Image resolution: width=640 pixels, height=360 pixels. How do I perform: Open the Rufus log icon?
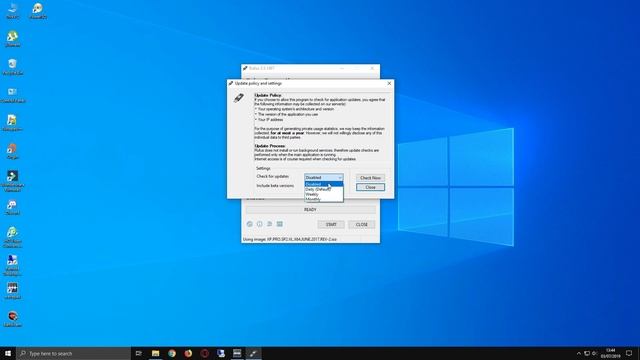tap(280, 224)
